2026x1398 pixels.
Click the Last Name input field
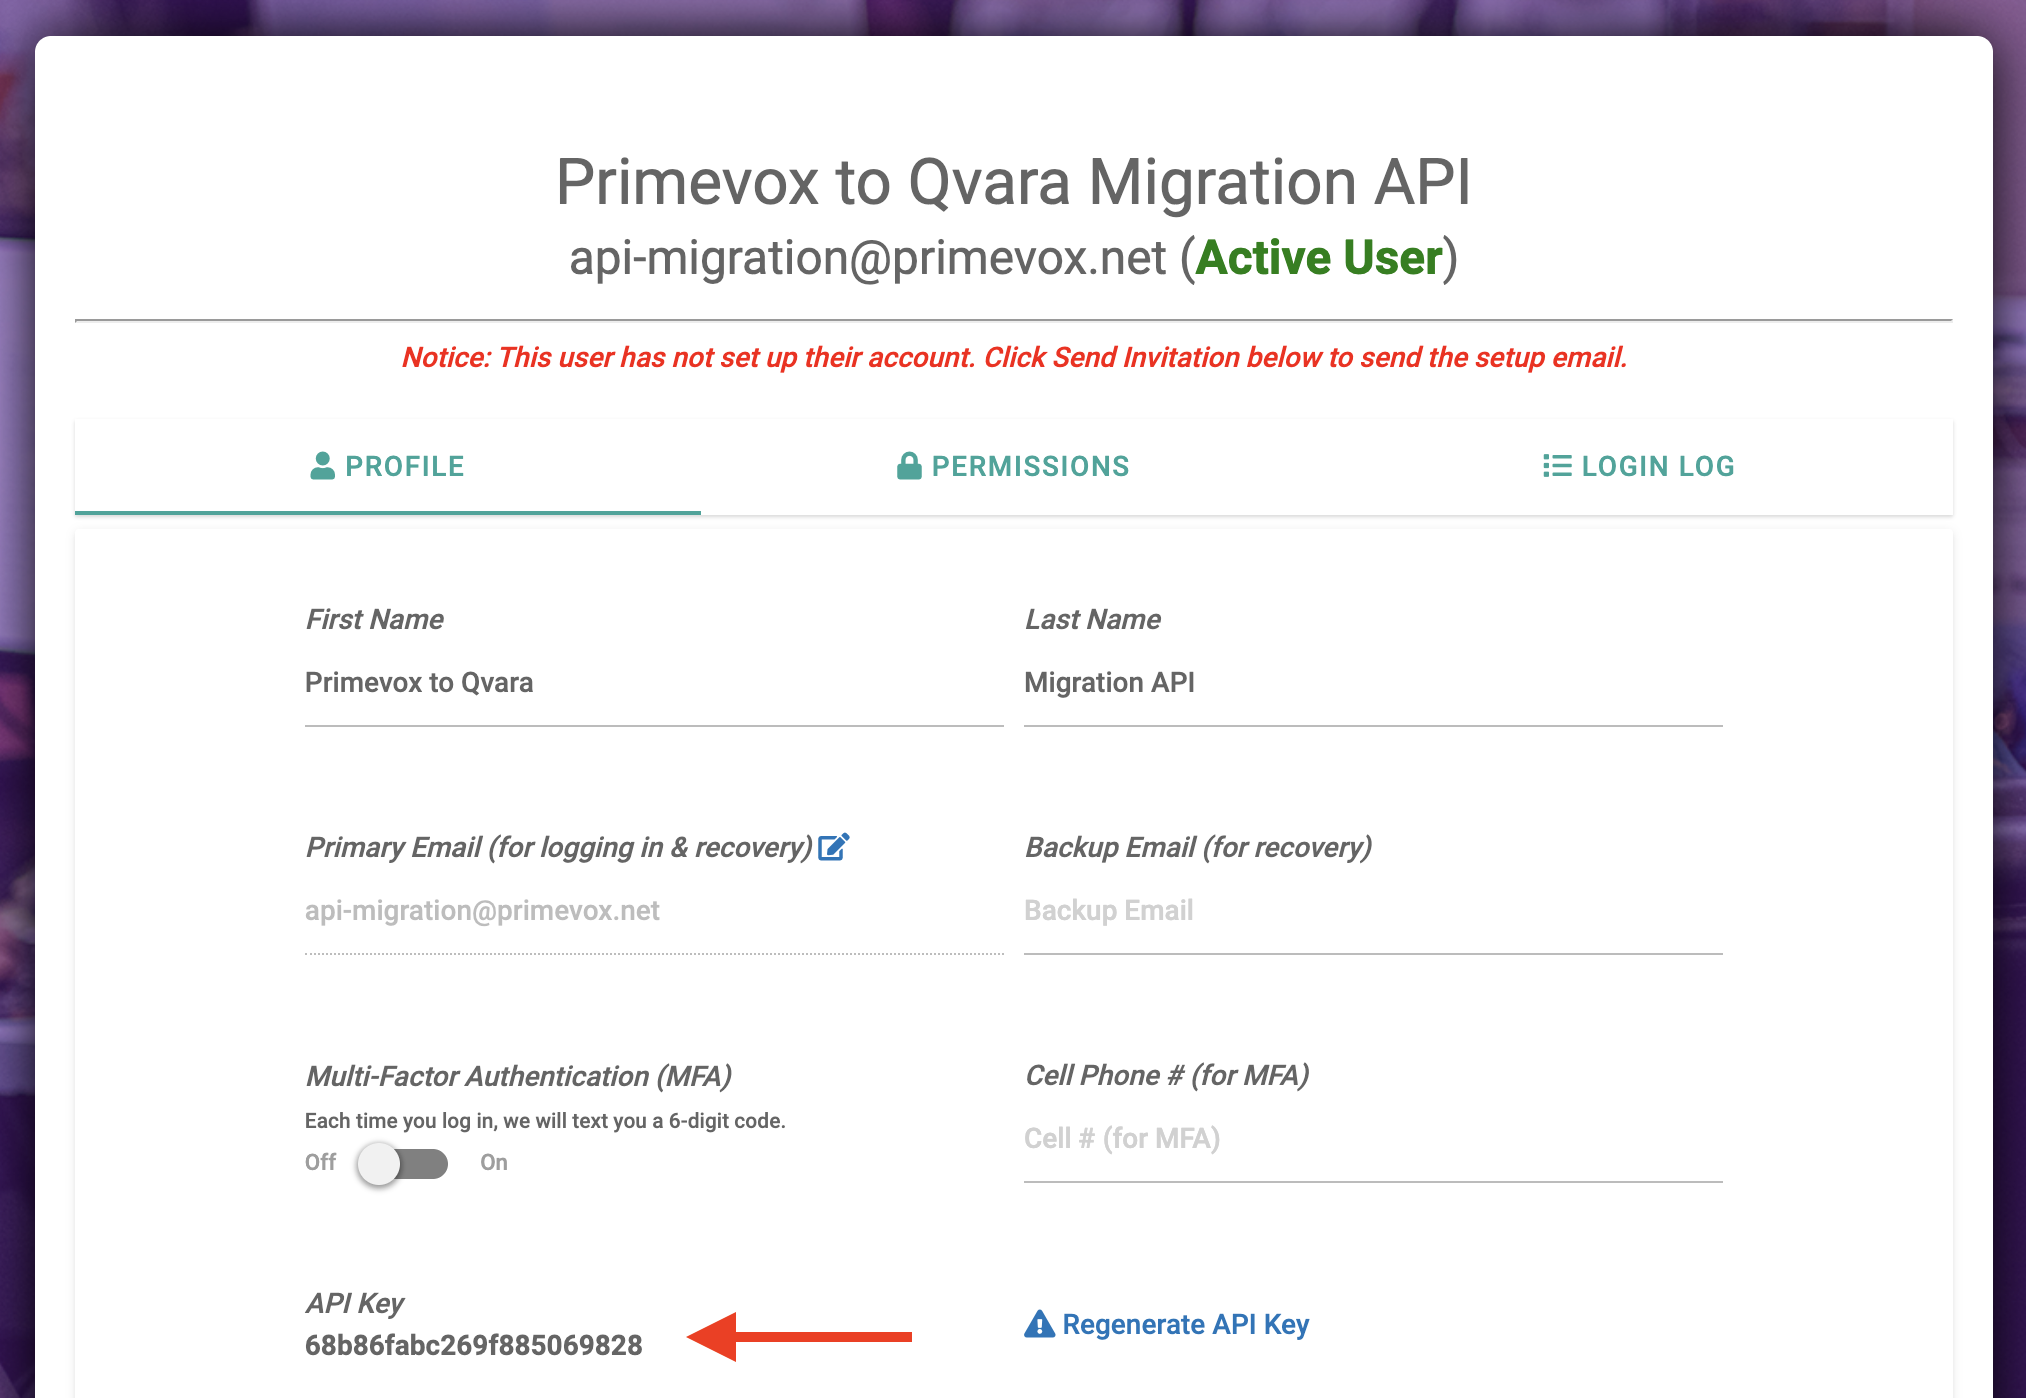coord(1373,683)
